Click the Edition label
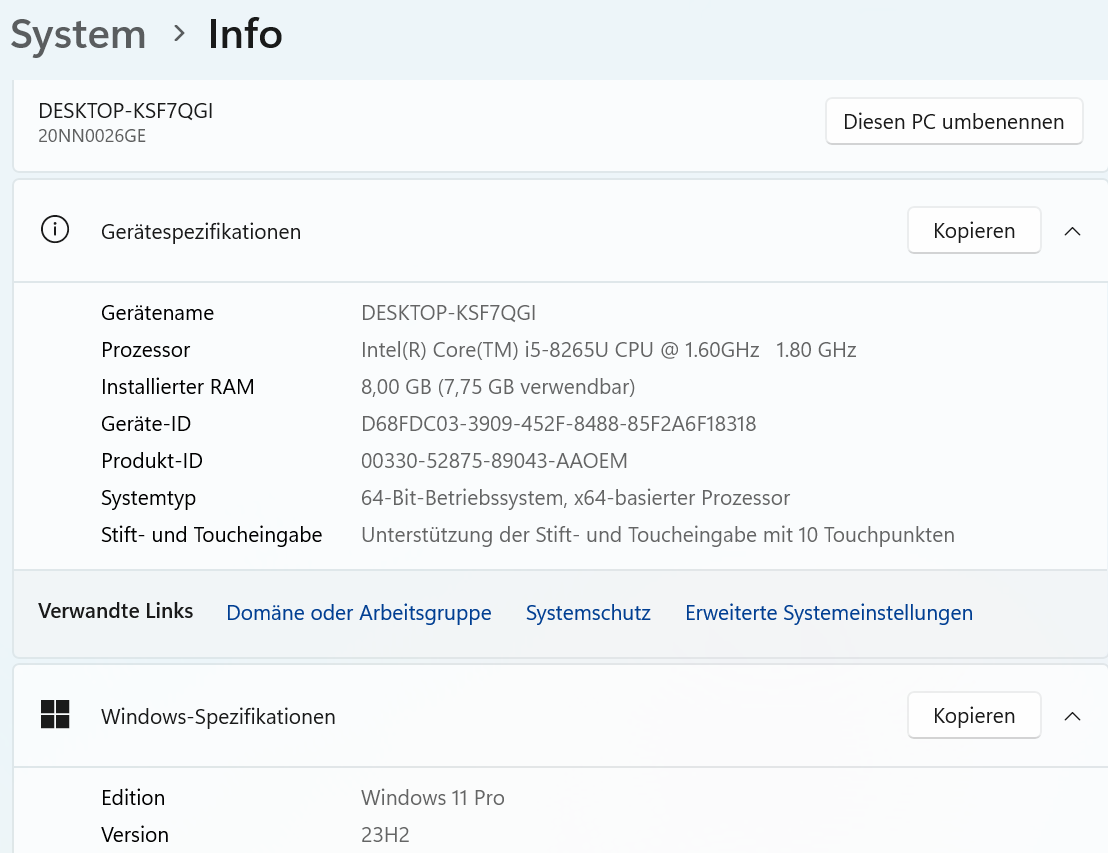This screenshot has height=853, width=1108. [133, 798]
